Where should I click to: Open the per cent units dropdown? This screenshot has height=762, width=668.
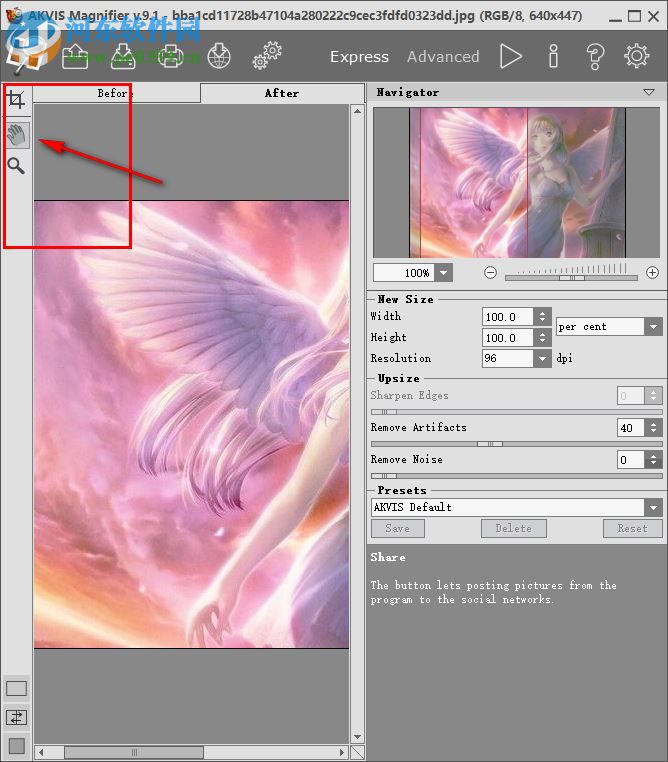(653, 327)
